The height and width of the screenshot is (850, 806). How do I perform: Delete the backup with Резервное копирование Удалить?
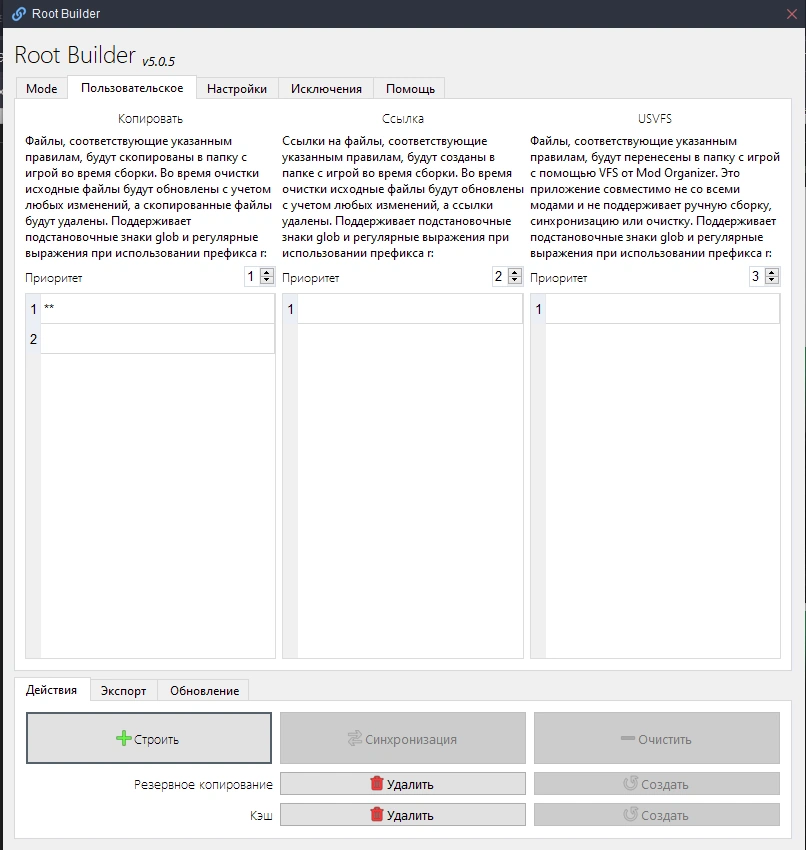click(403, 784)
